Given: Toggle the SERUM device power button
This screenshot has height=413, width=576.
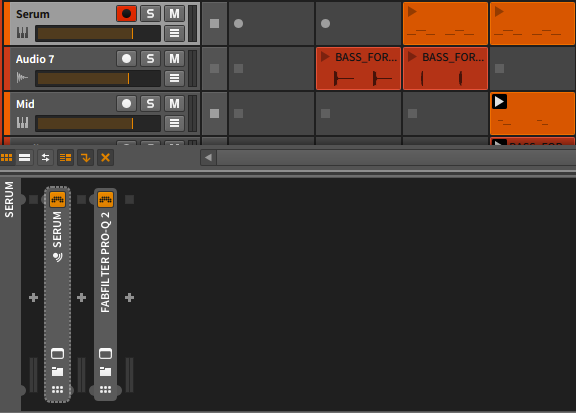Looking at the screenshot, I should [57, 200].
